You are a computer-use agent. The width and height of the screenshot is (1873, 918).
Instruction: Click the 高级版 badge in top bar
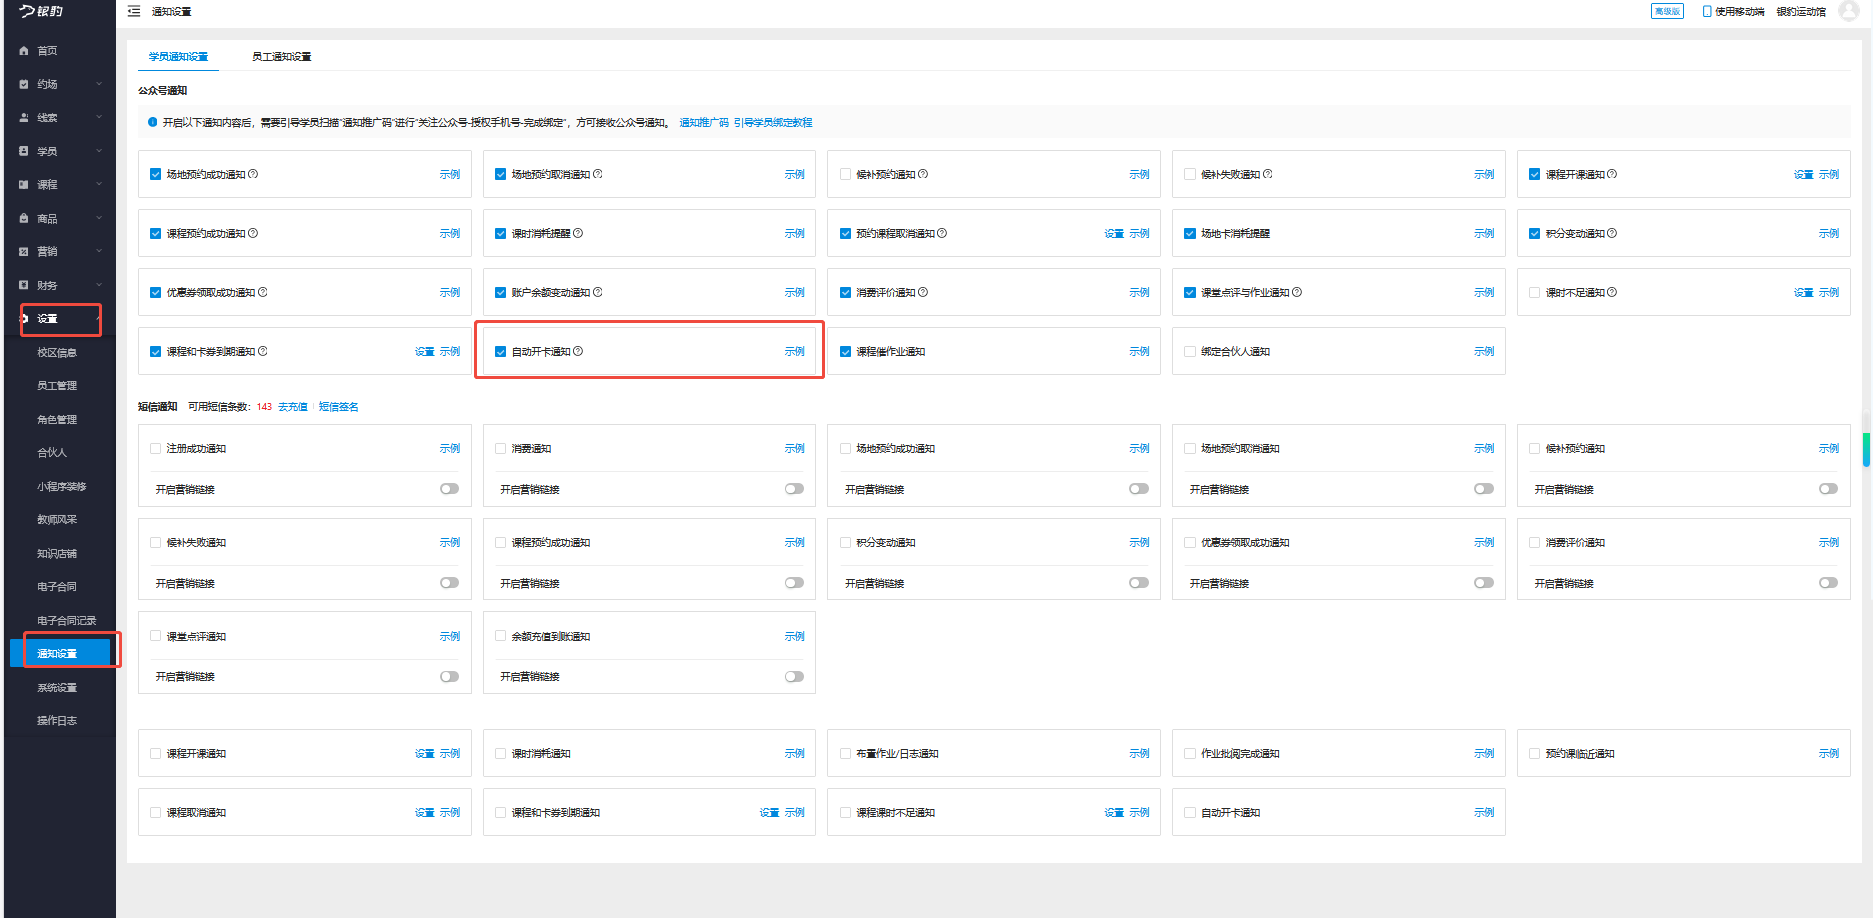point(1666,12)
